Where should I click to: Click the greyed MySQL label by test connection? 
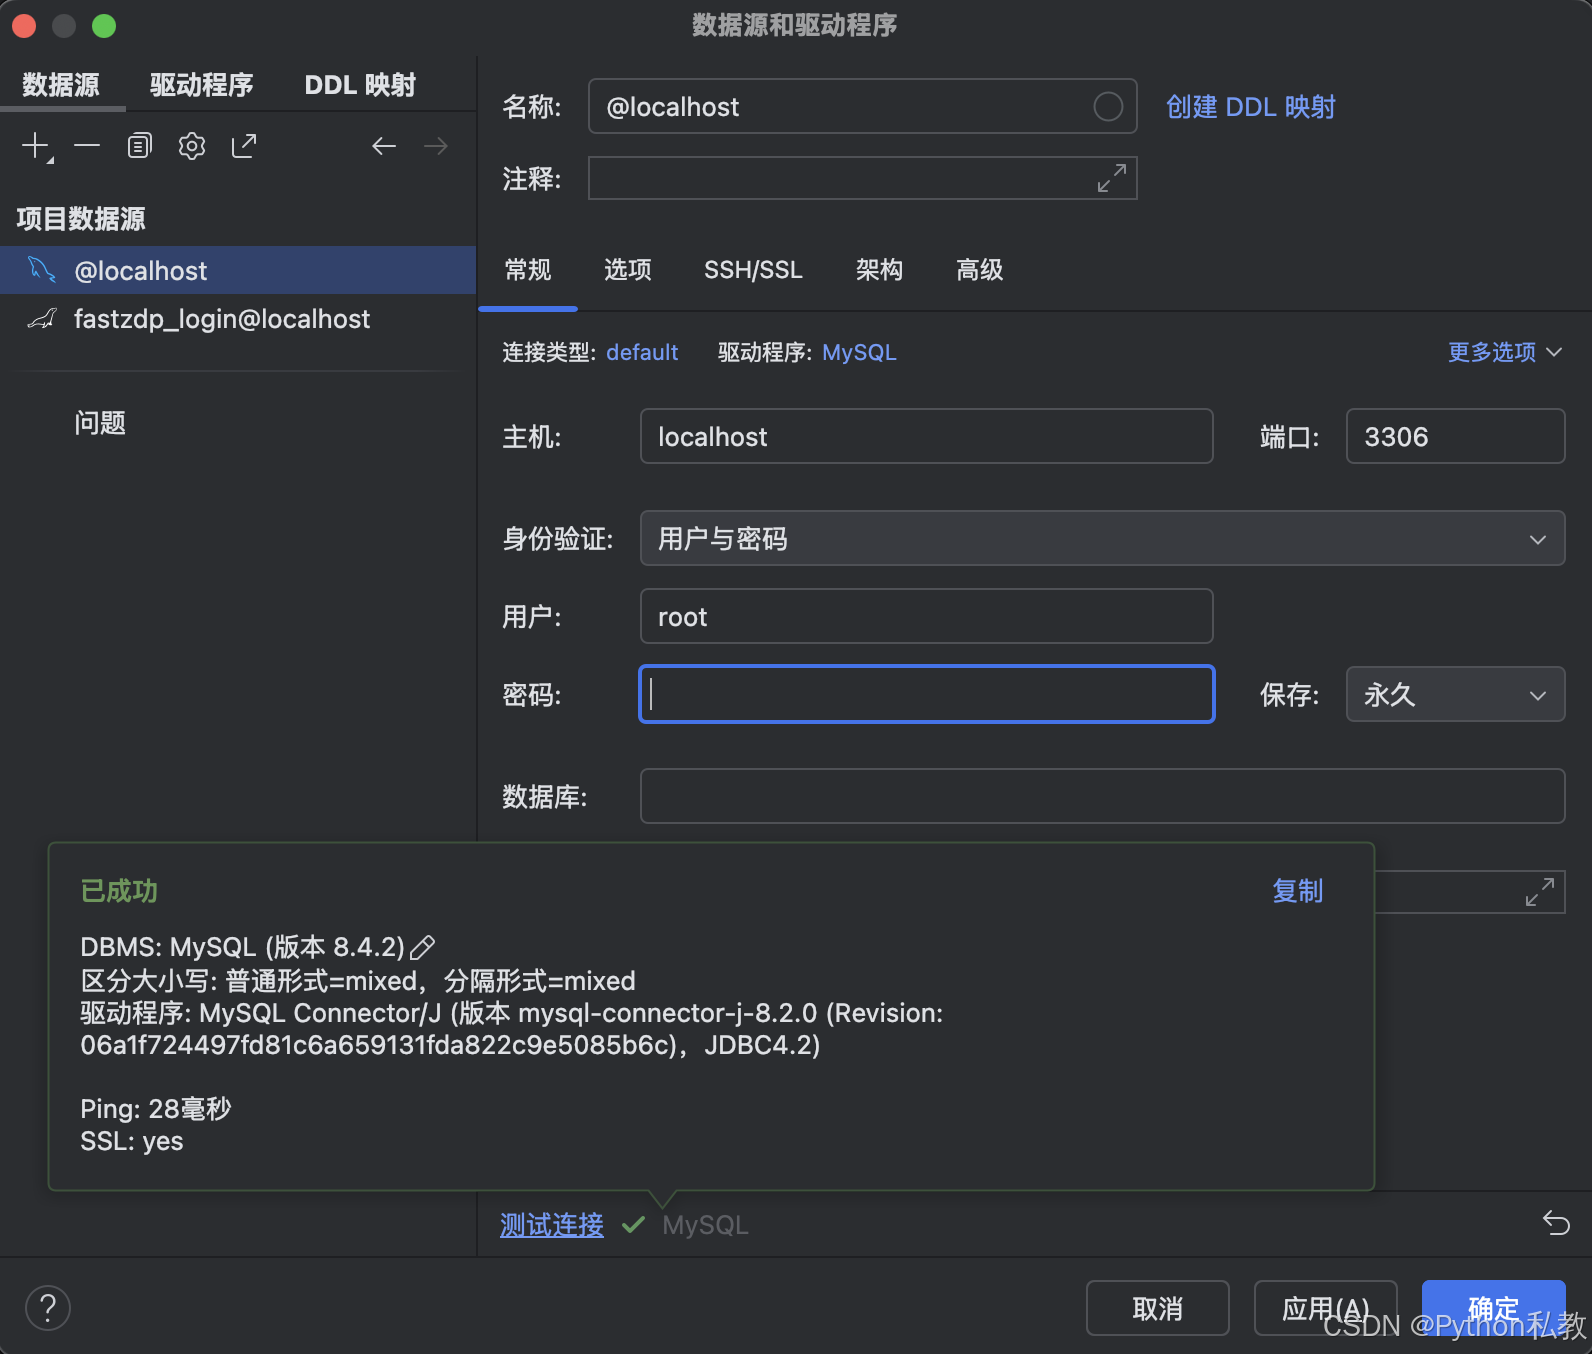(x=705, y=1225)
